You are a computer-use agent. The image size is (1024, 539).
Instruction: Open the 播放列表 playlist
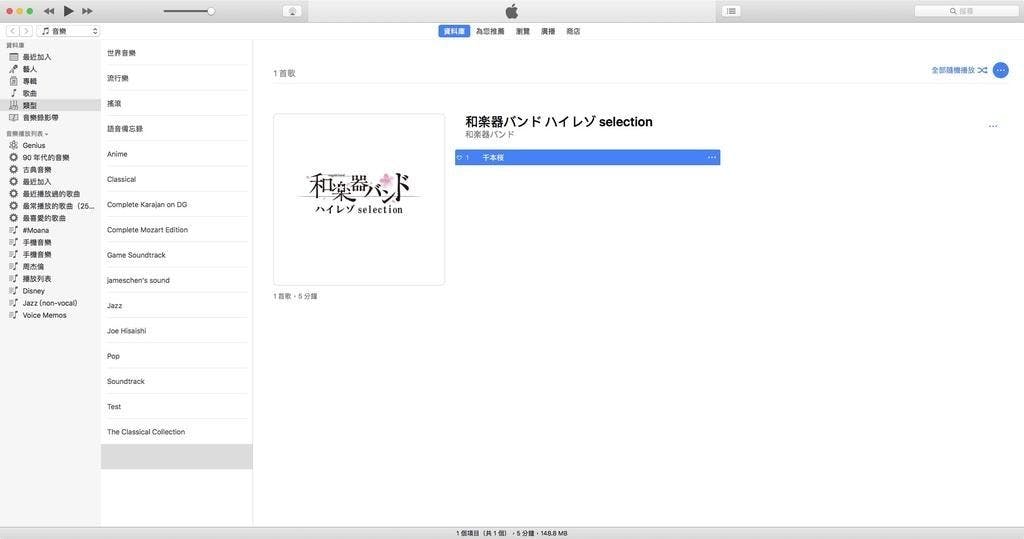(x=50, y=278)
